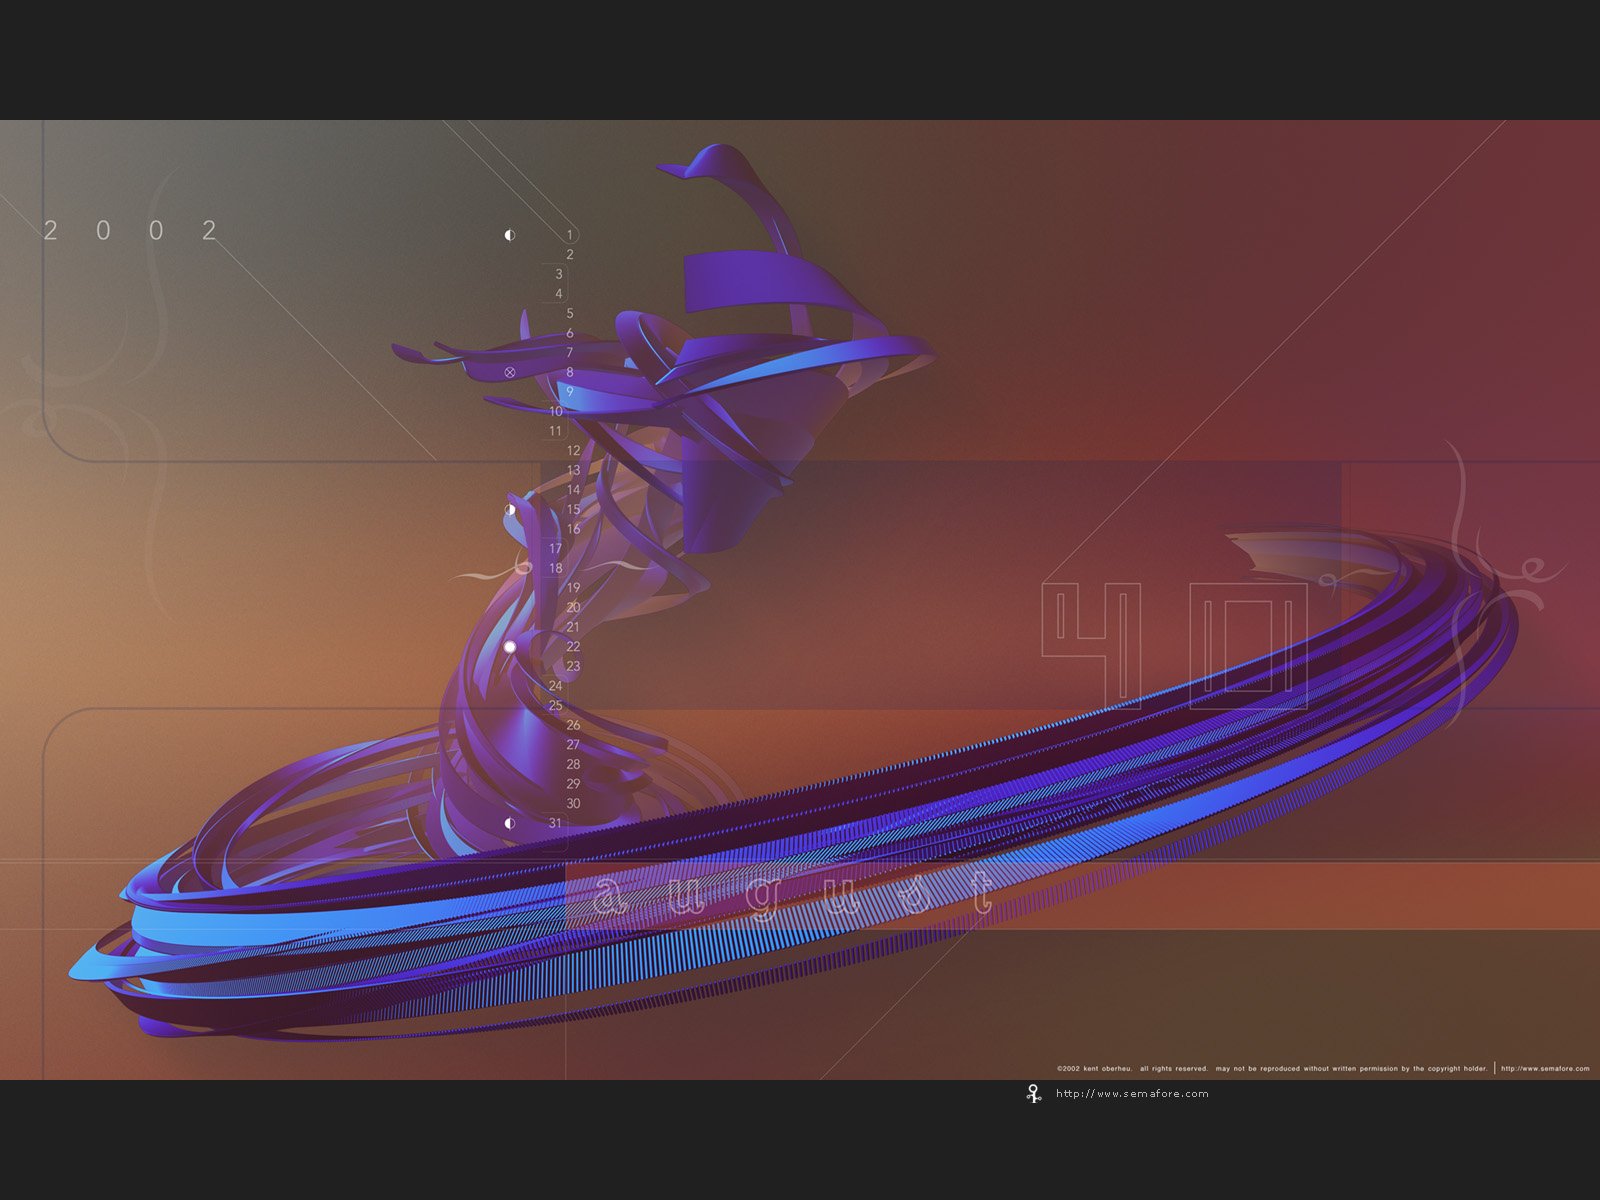Select calendar date "17"

(555, 549)
